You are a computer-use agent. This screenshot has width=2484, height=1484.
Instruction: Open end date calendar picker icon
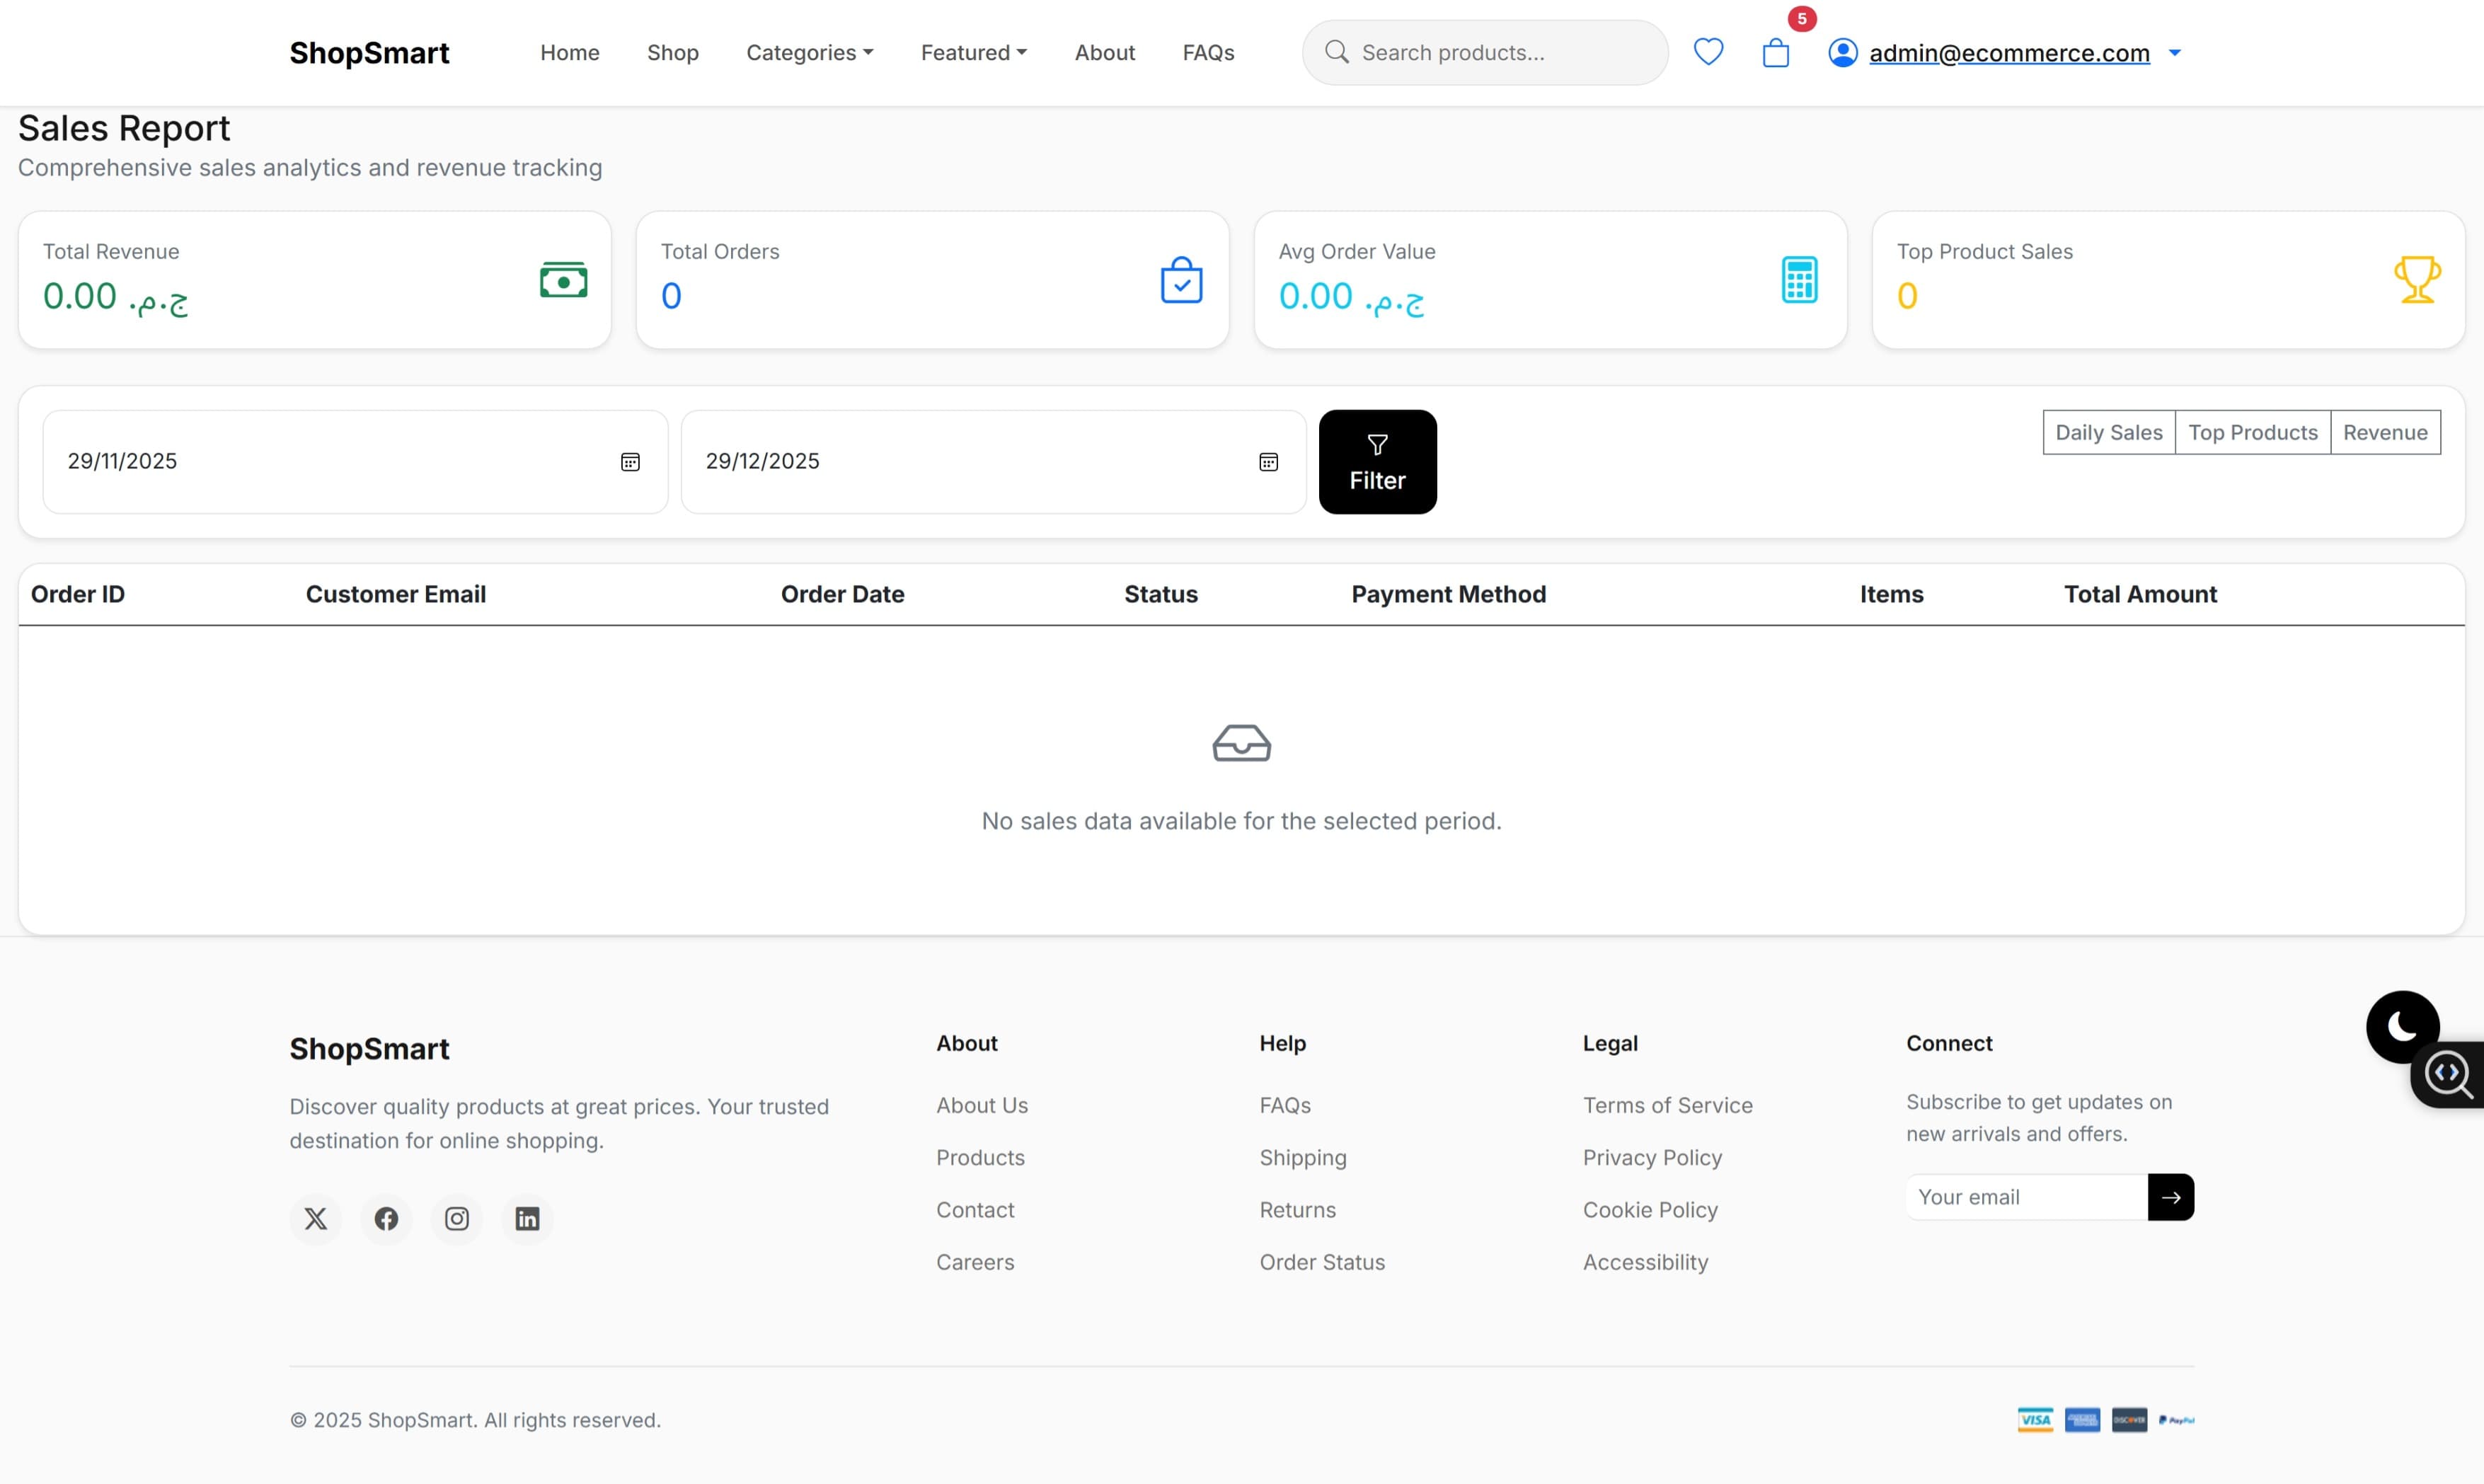point(1268,462)
